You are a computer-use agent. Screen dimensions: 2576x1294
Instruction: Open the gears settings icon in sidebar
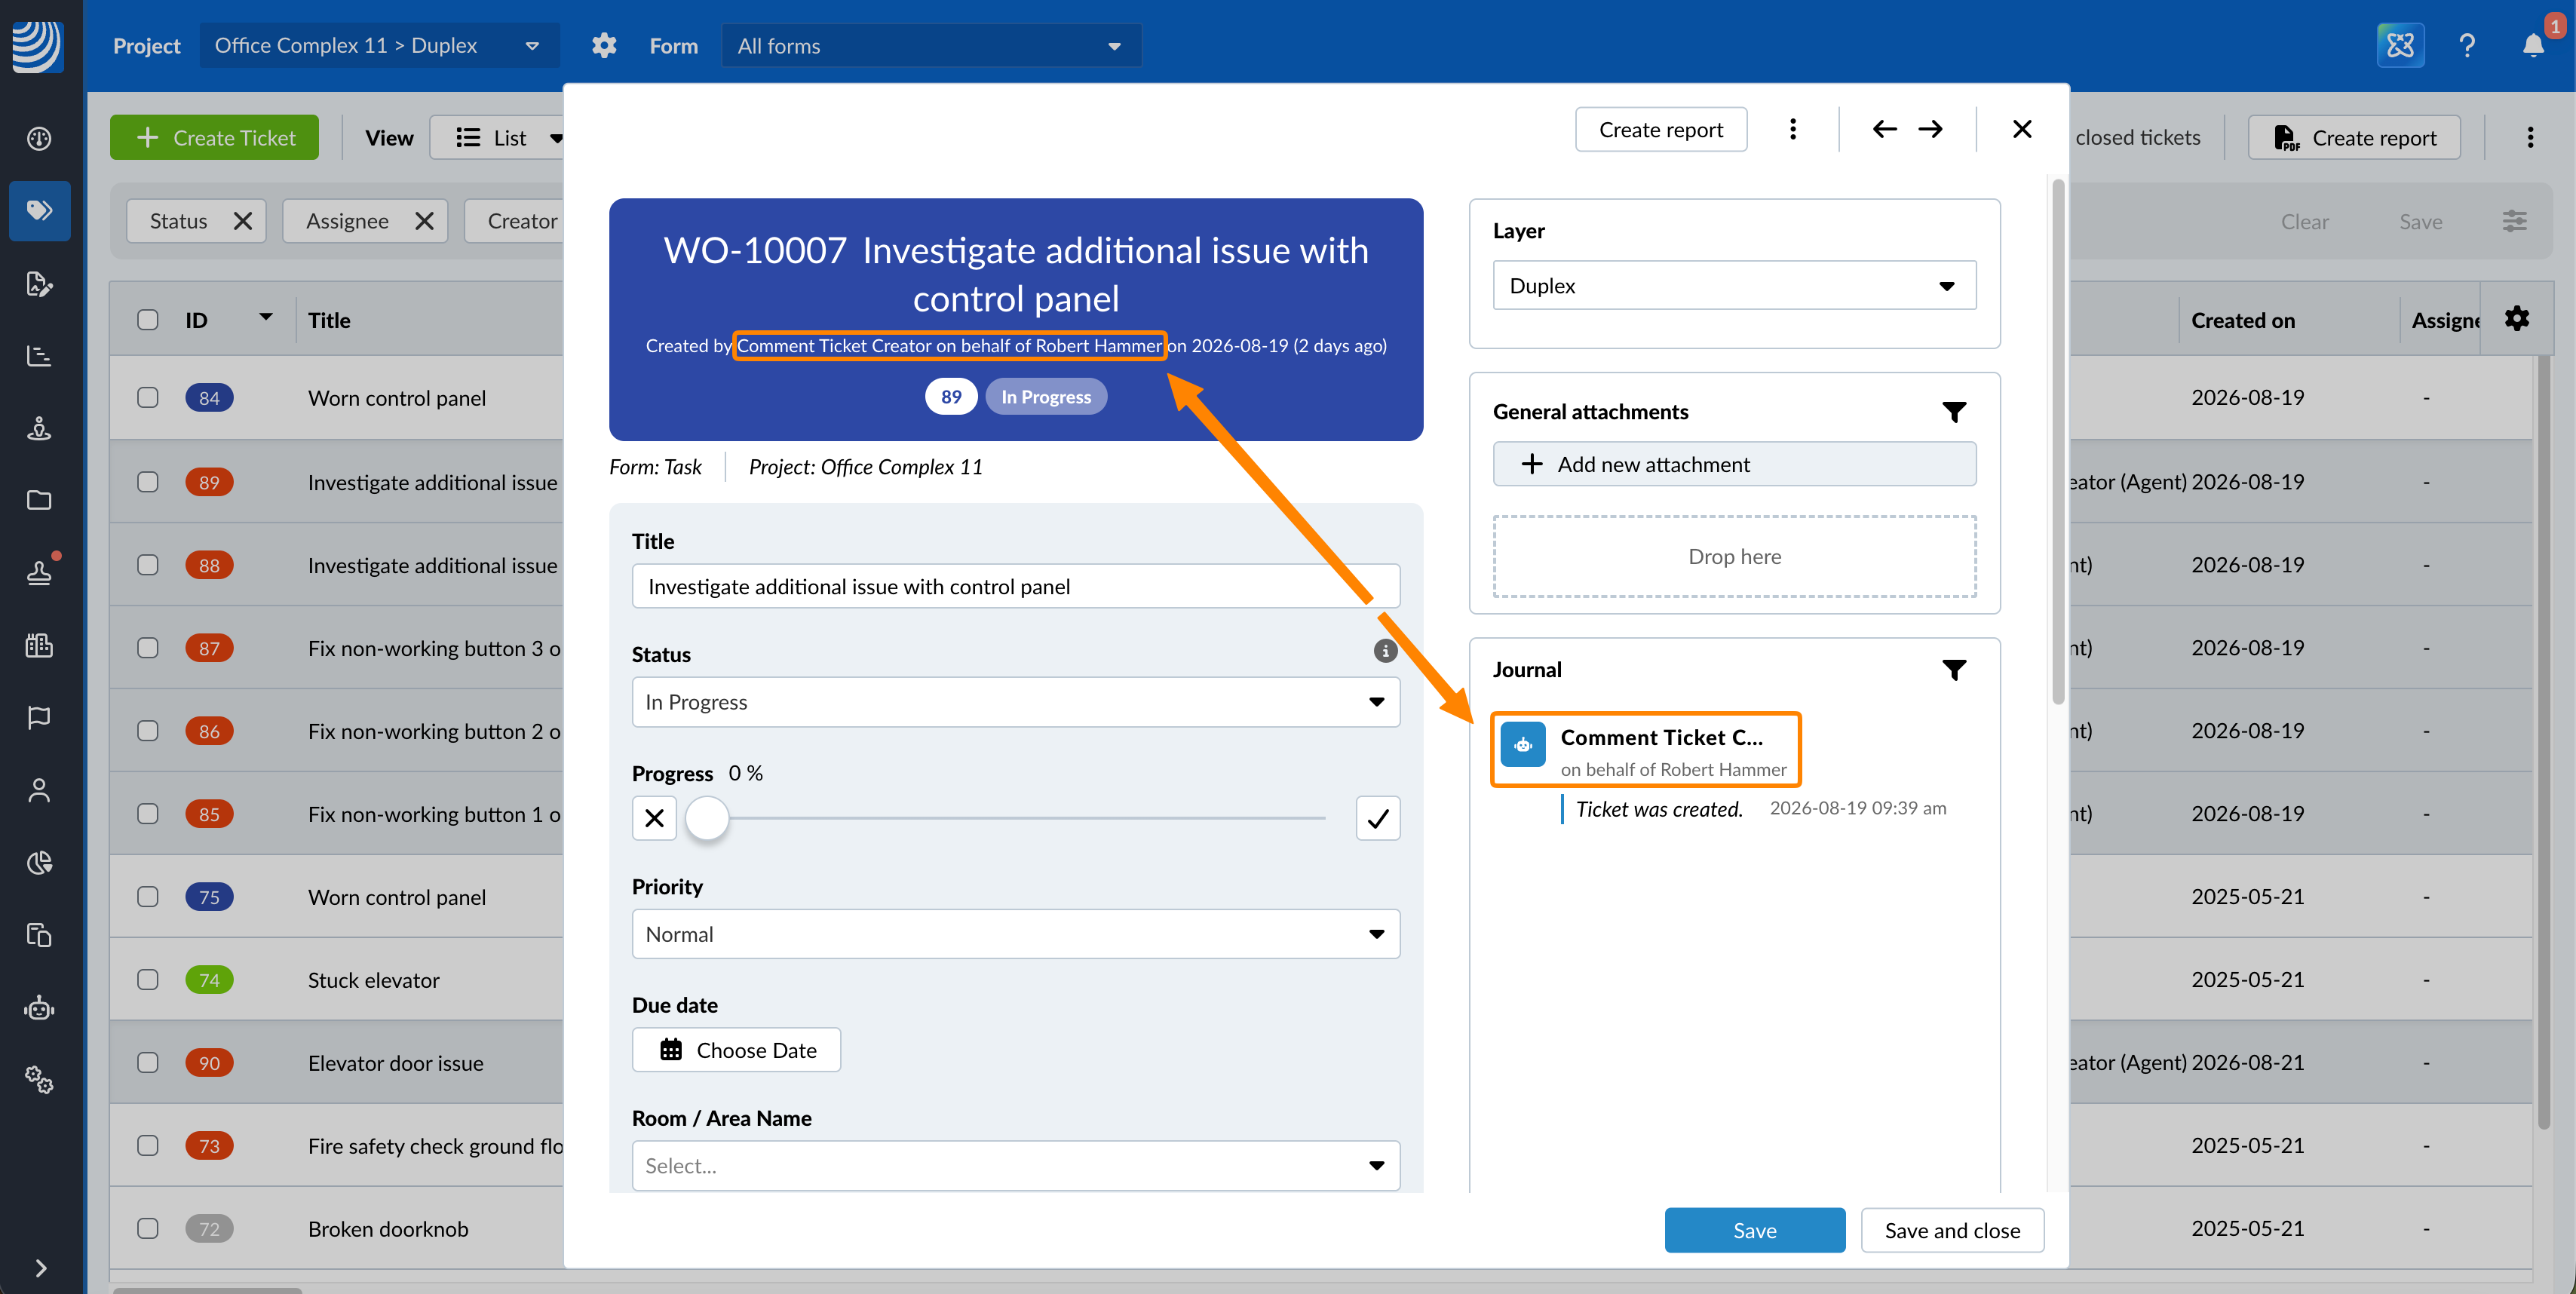[x=39, y=1079]
